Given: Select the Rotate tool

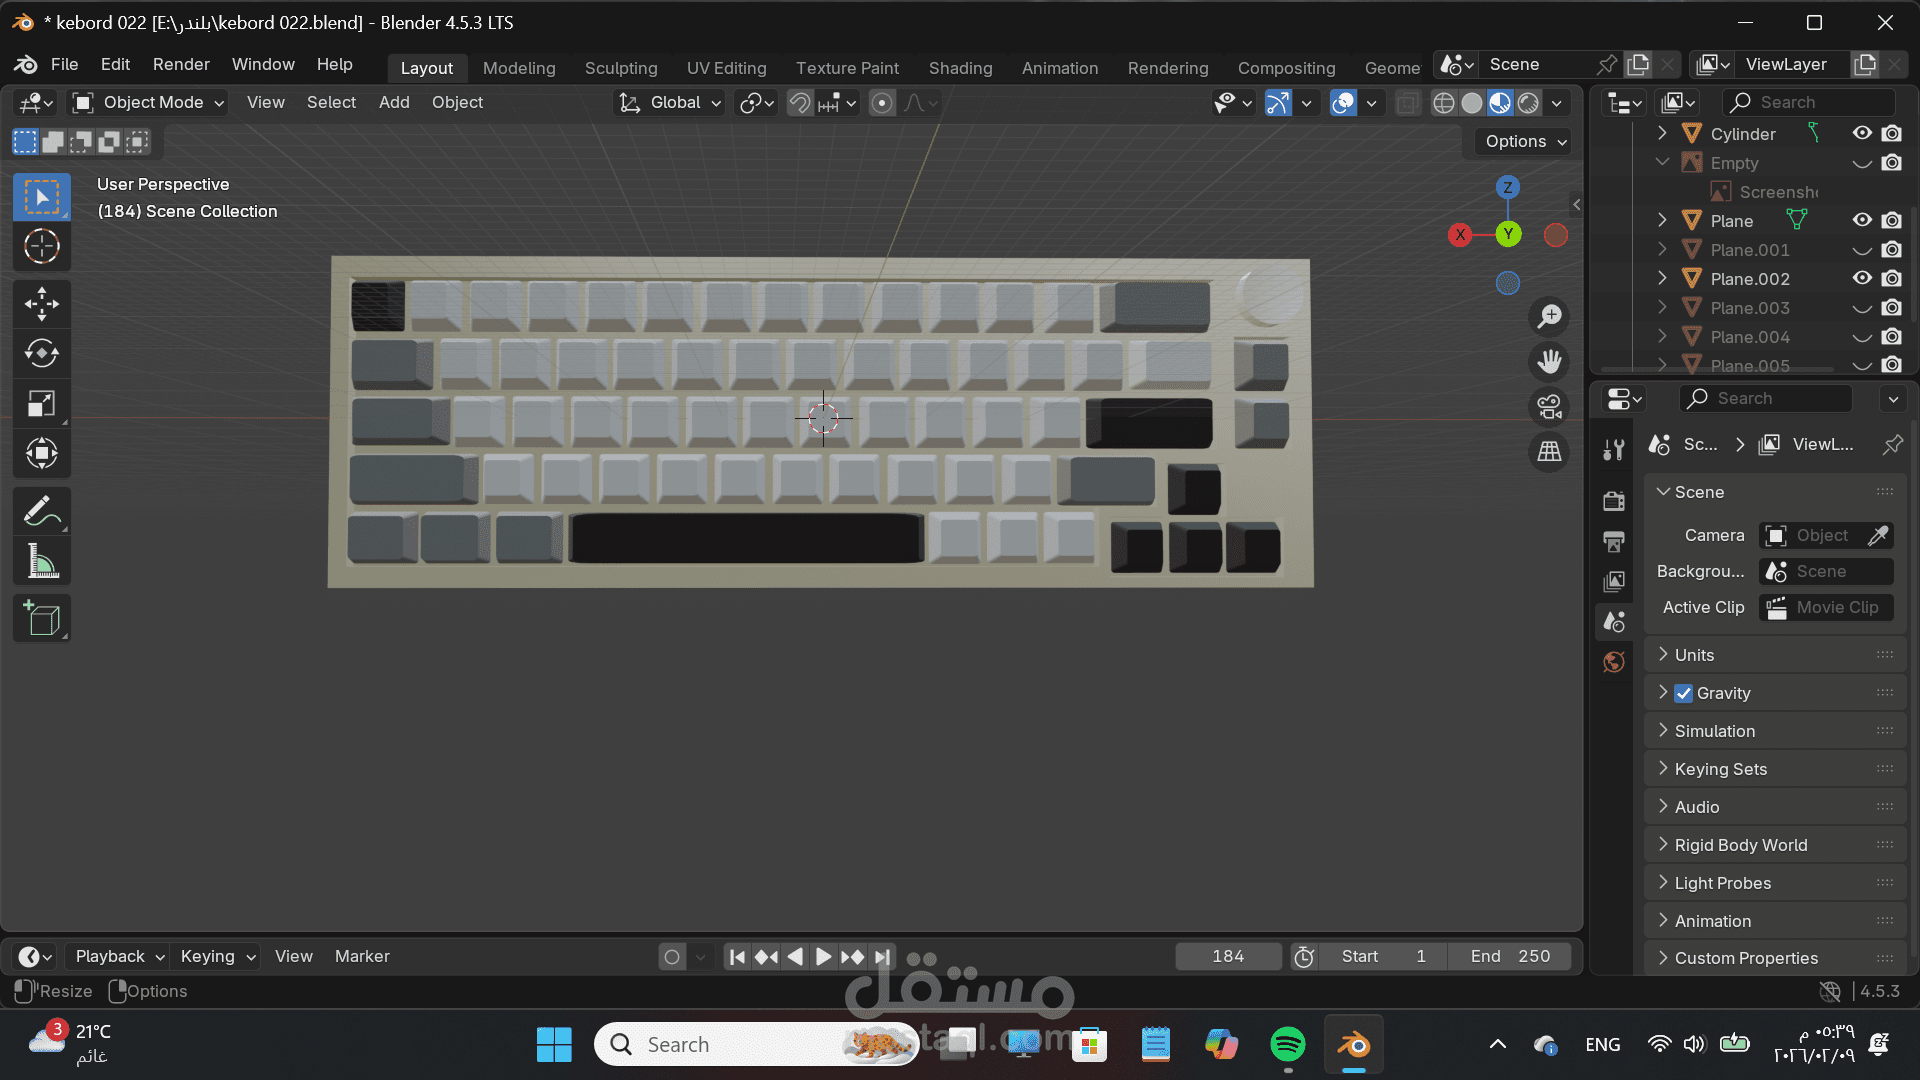Looking at the screenshot, I should pos(41,353).
